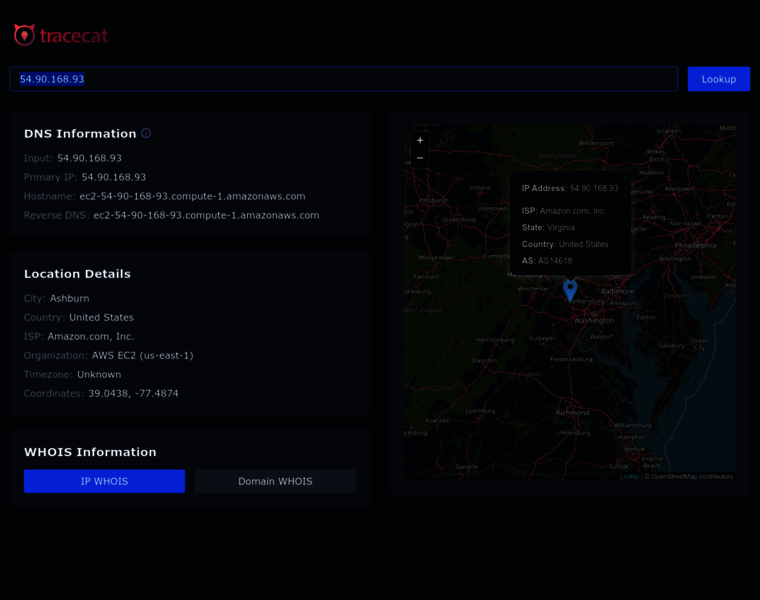Click the Hostname value under DNS Information
The width and height of the screenshot is (760, 600).
(192, 196)
